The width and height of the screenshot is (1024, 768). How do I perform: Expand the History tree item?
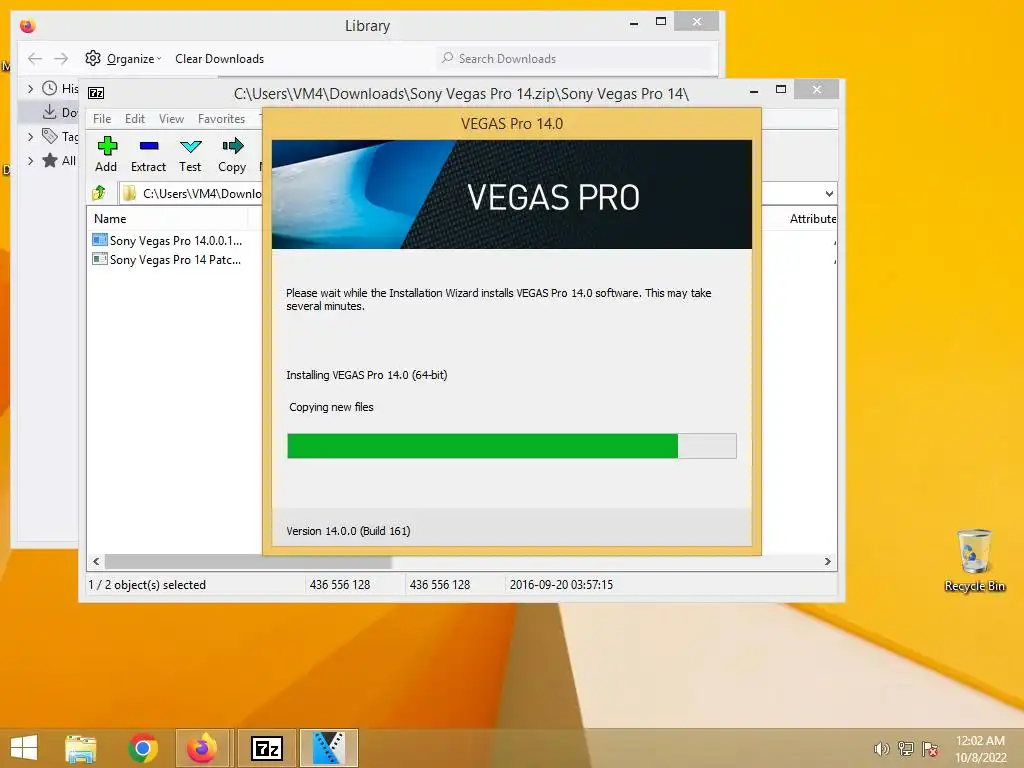click(30, 88)
